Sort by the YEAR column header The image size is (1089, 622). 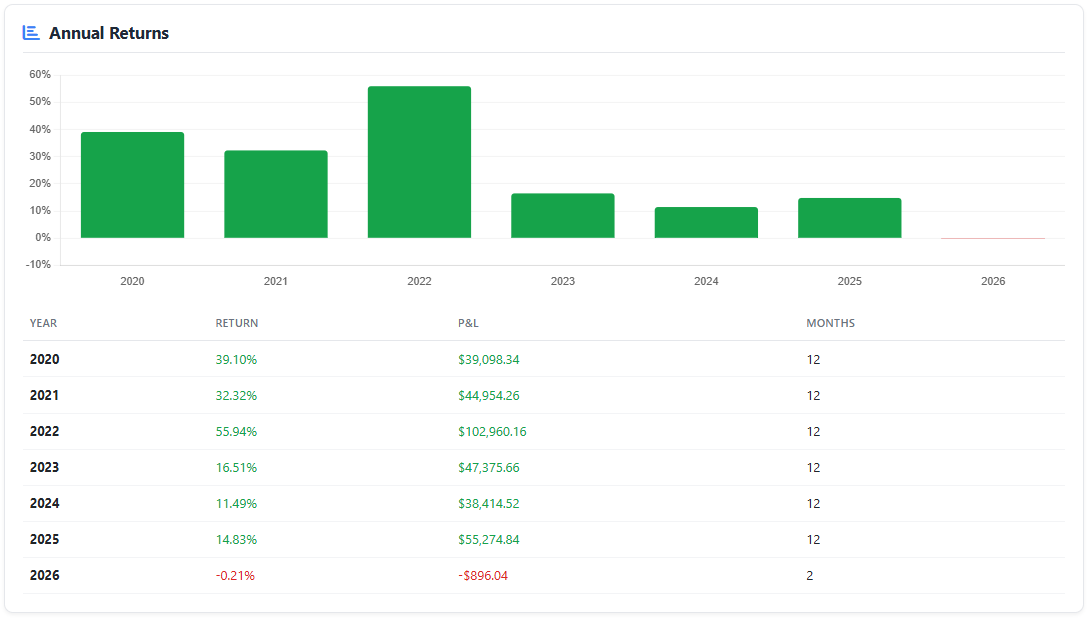(x=43, y=323)
